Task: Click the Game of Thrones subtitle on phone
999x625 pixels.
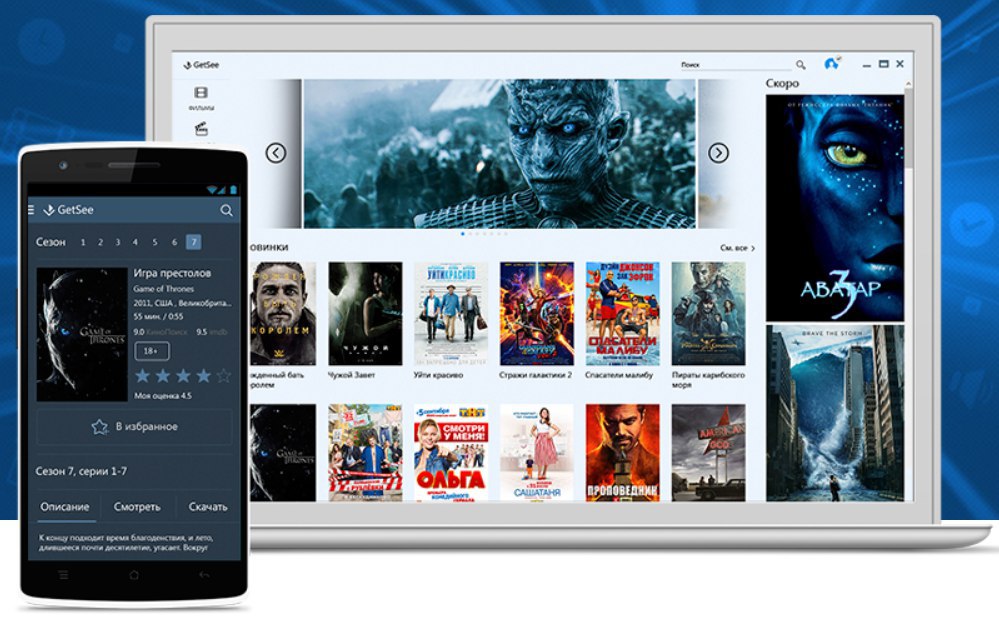Action: click(x=164, y=289)
